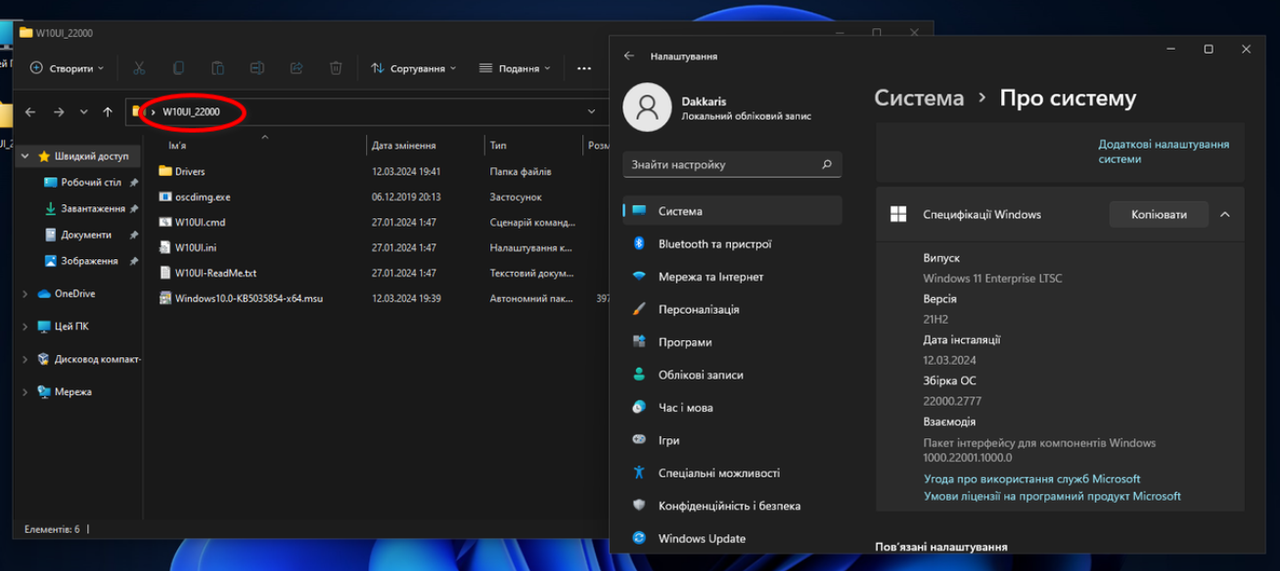The width and height of the screenshot is (1280, 571).
Task: Click the Settings window back arrow
Action: pyautogui.click(x=629, y=56)
